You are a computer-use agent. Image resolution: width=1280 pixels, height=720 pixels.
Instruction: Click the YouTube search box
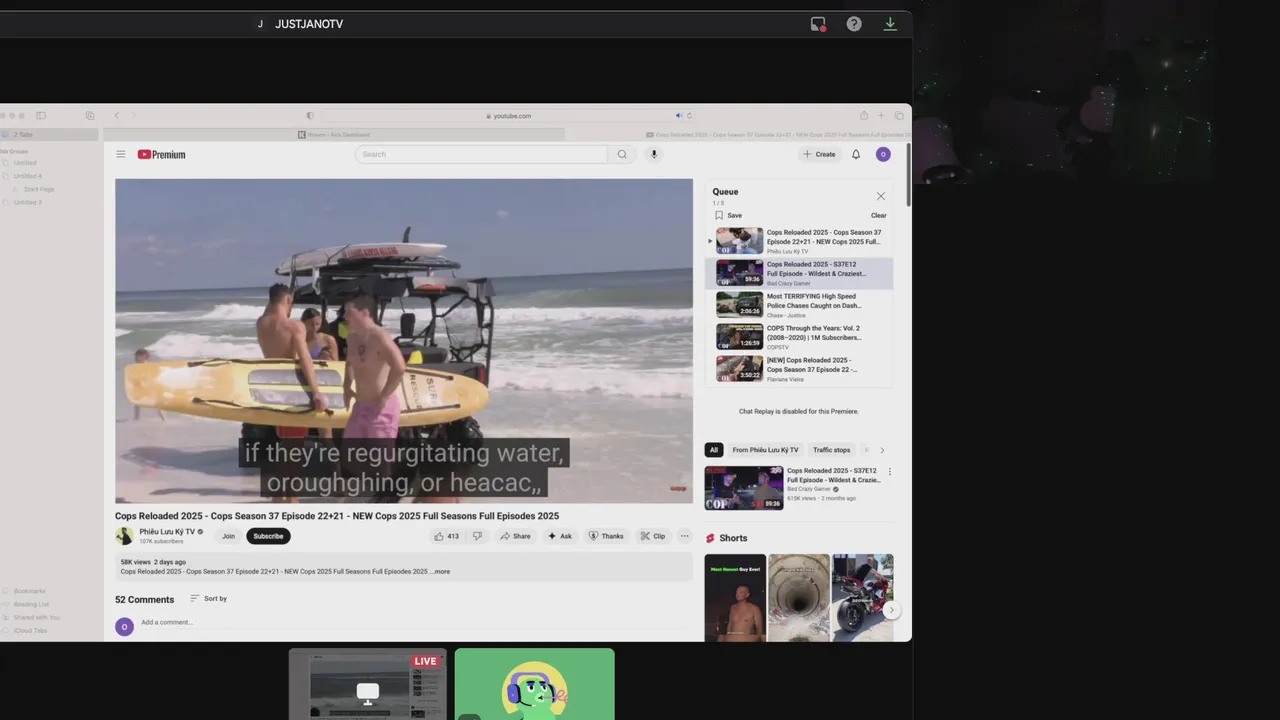pyautogui.click(x=481, y=154)
